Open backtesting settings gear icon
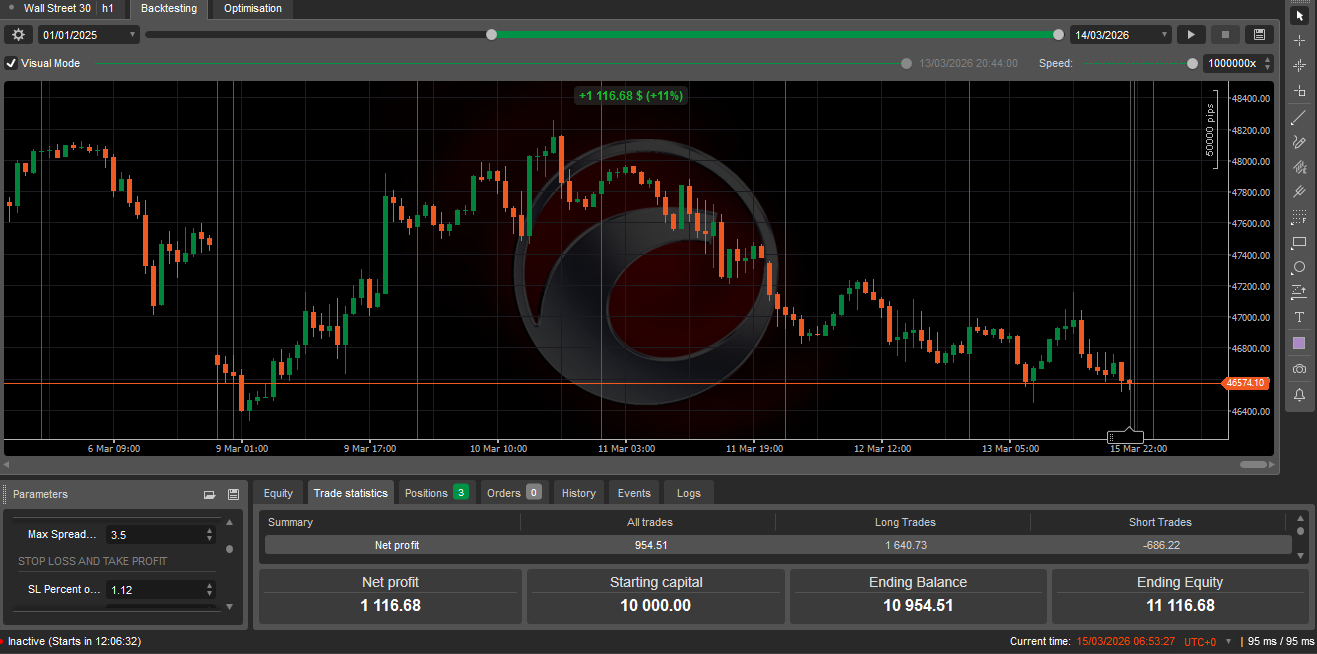This screenshot has height=654, width=1317. tap(18, 35)
